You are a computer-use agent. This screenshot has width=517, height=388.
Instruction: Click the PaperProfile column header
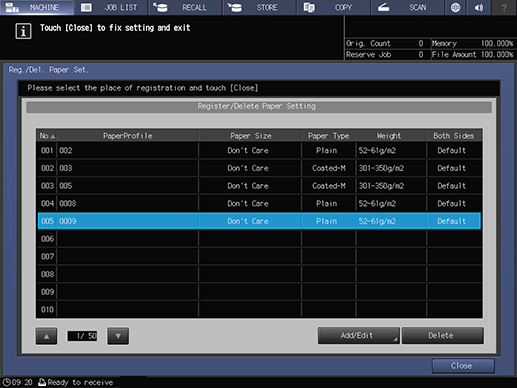point(128,136)
